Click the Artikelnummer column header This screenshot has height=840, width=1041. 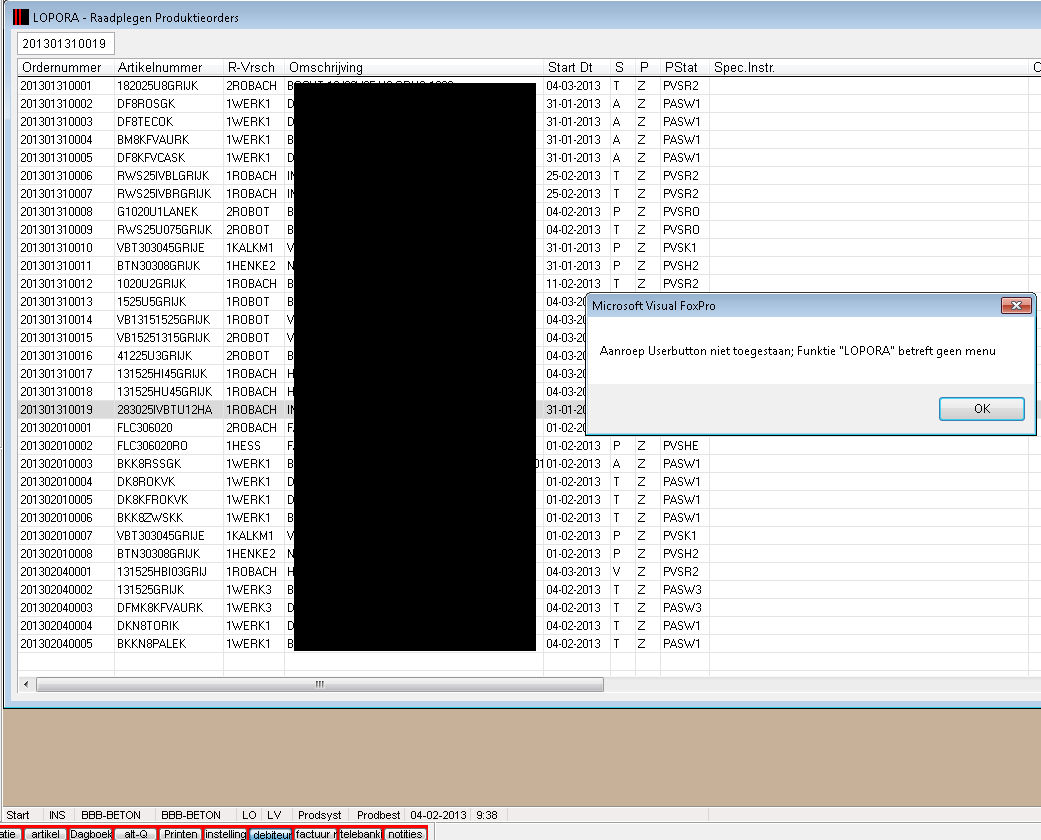coord(159,67)
